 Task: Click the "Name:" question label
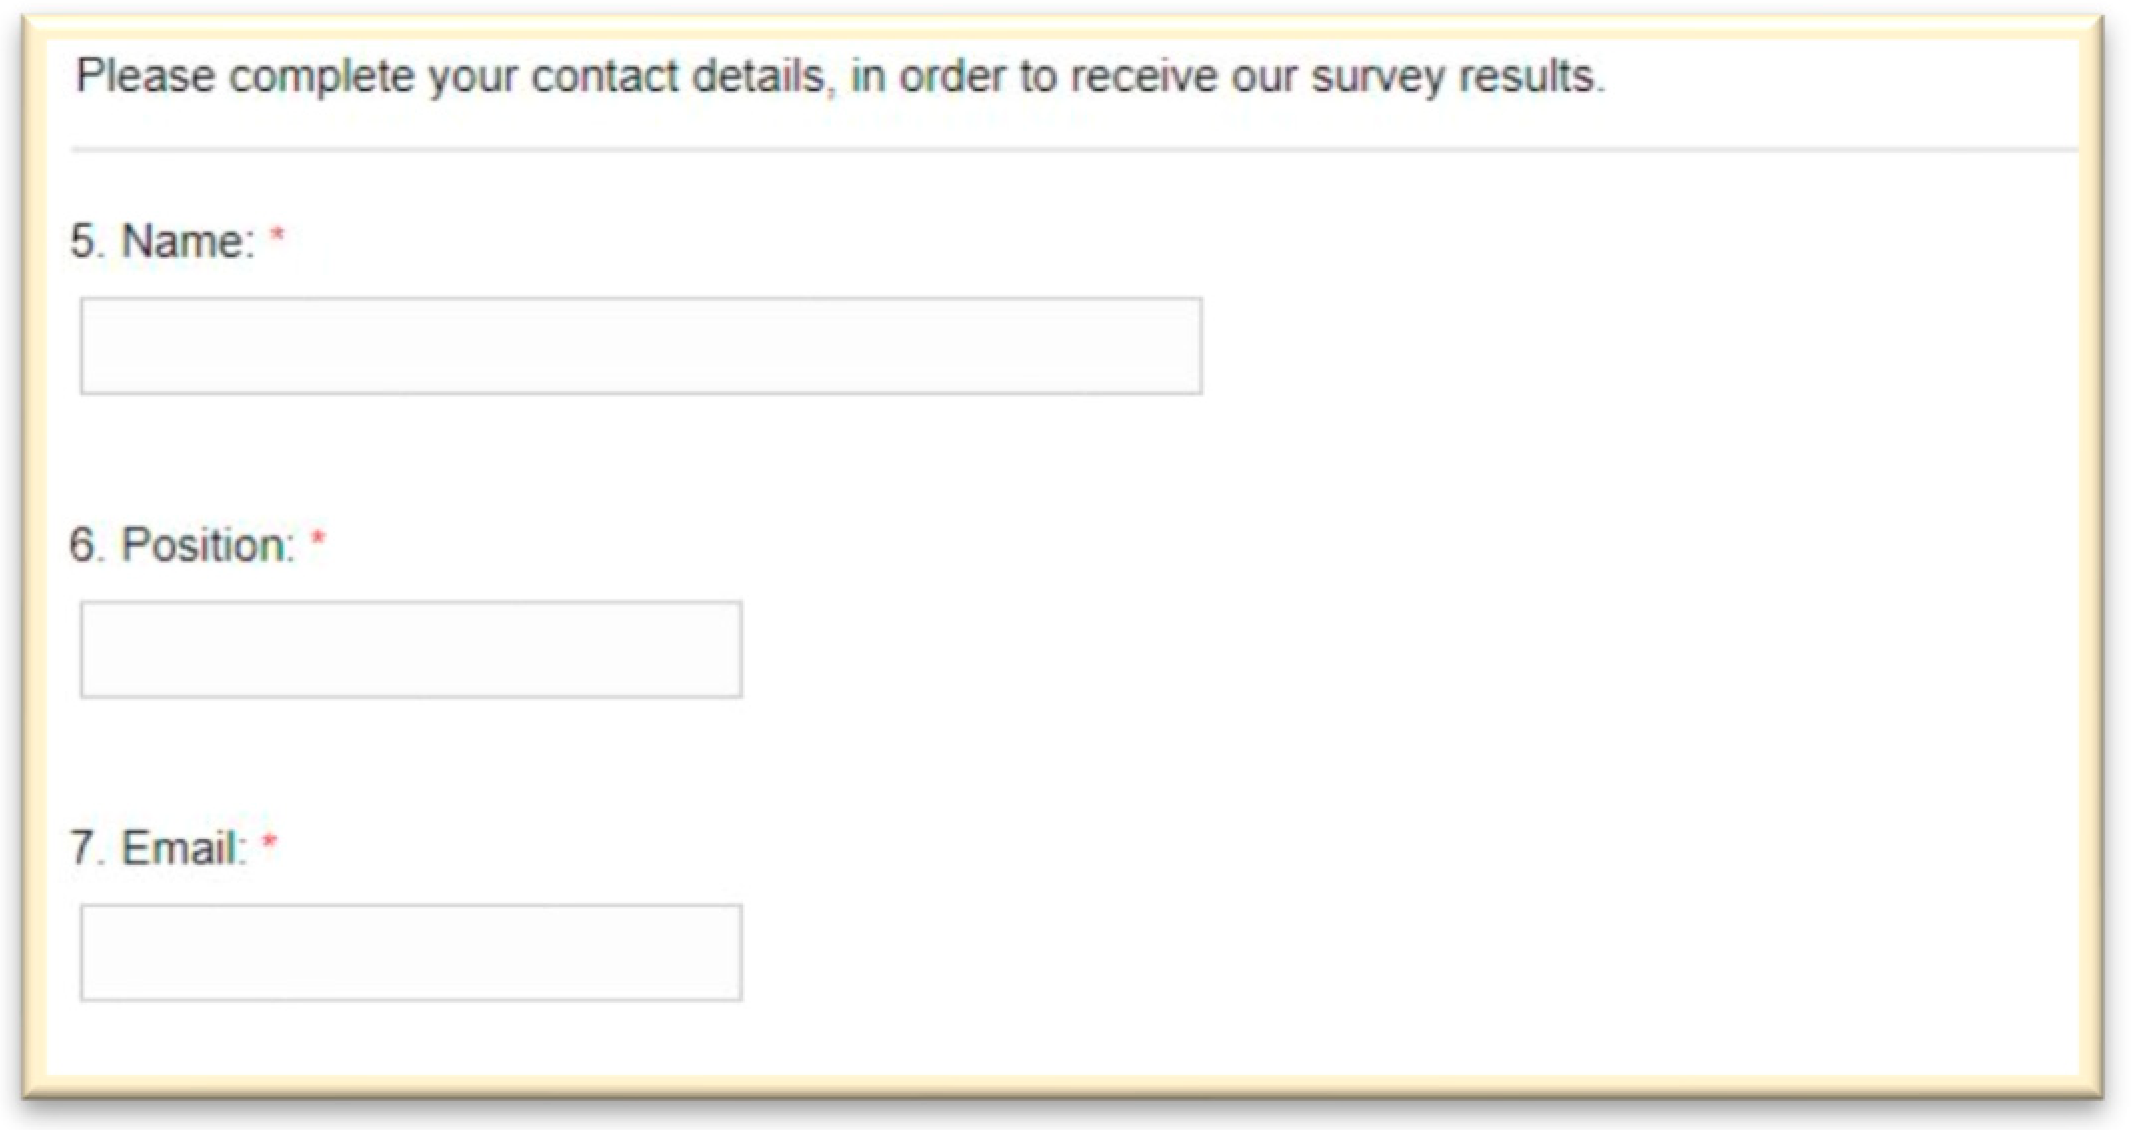(188, 242)
